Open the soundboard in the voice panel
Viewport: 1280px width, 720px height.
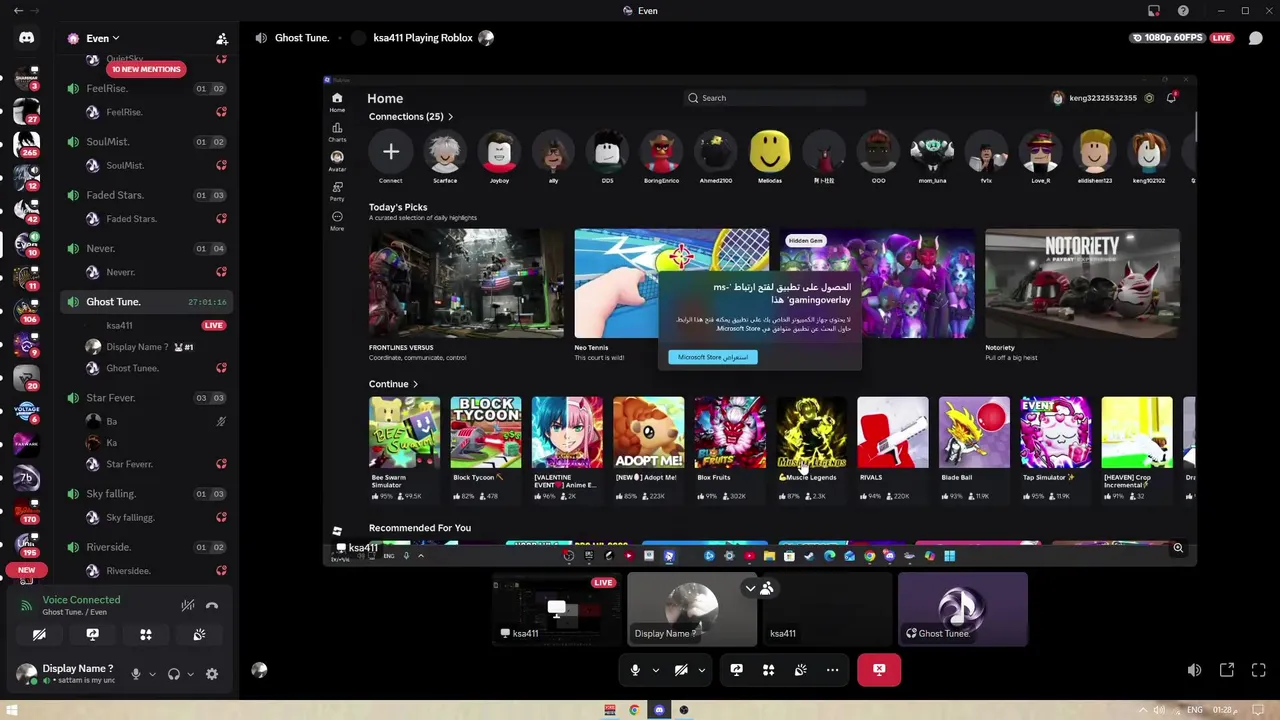point(199,634)
